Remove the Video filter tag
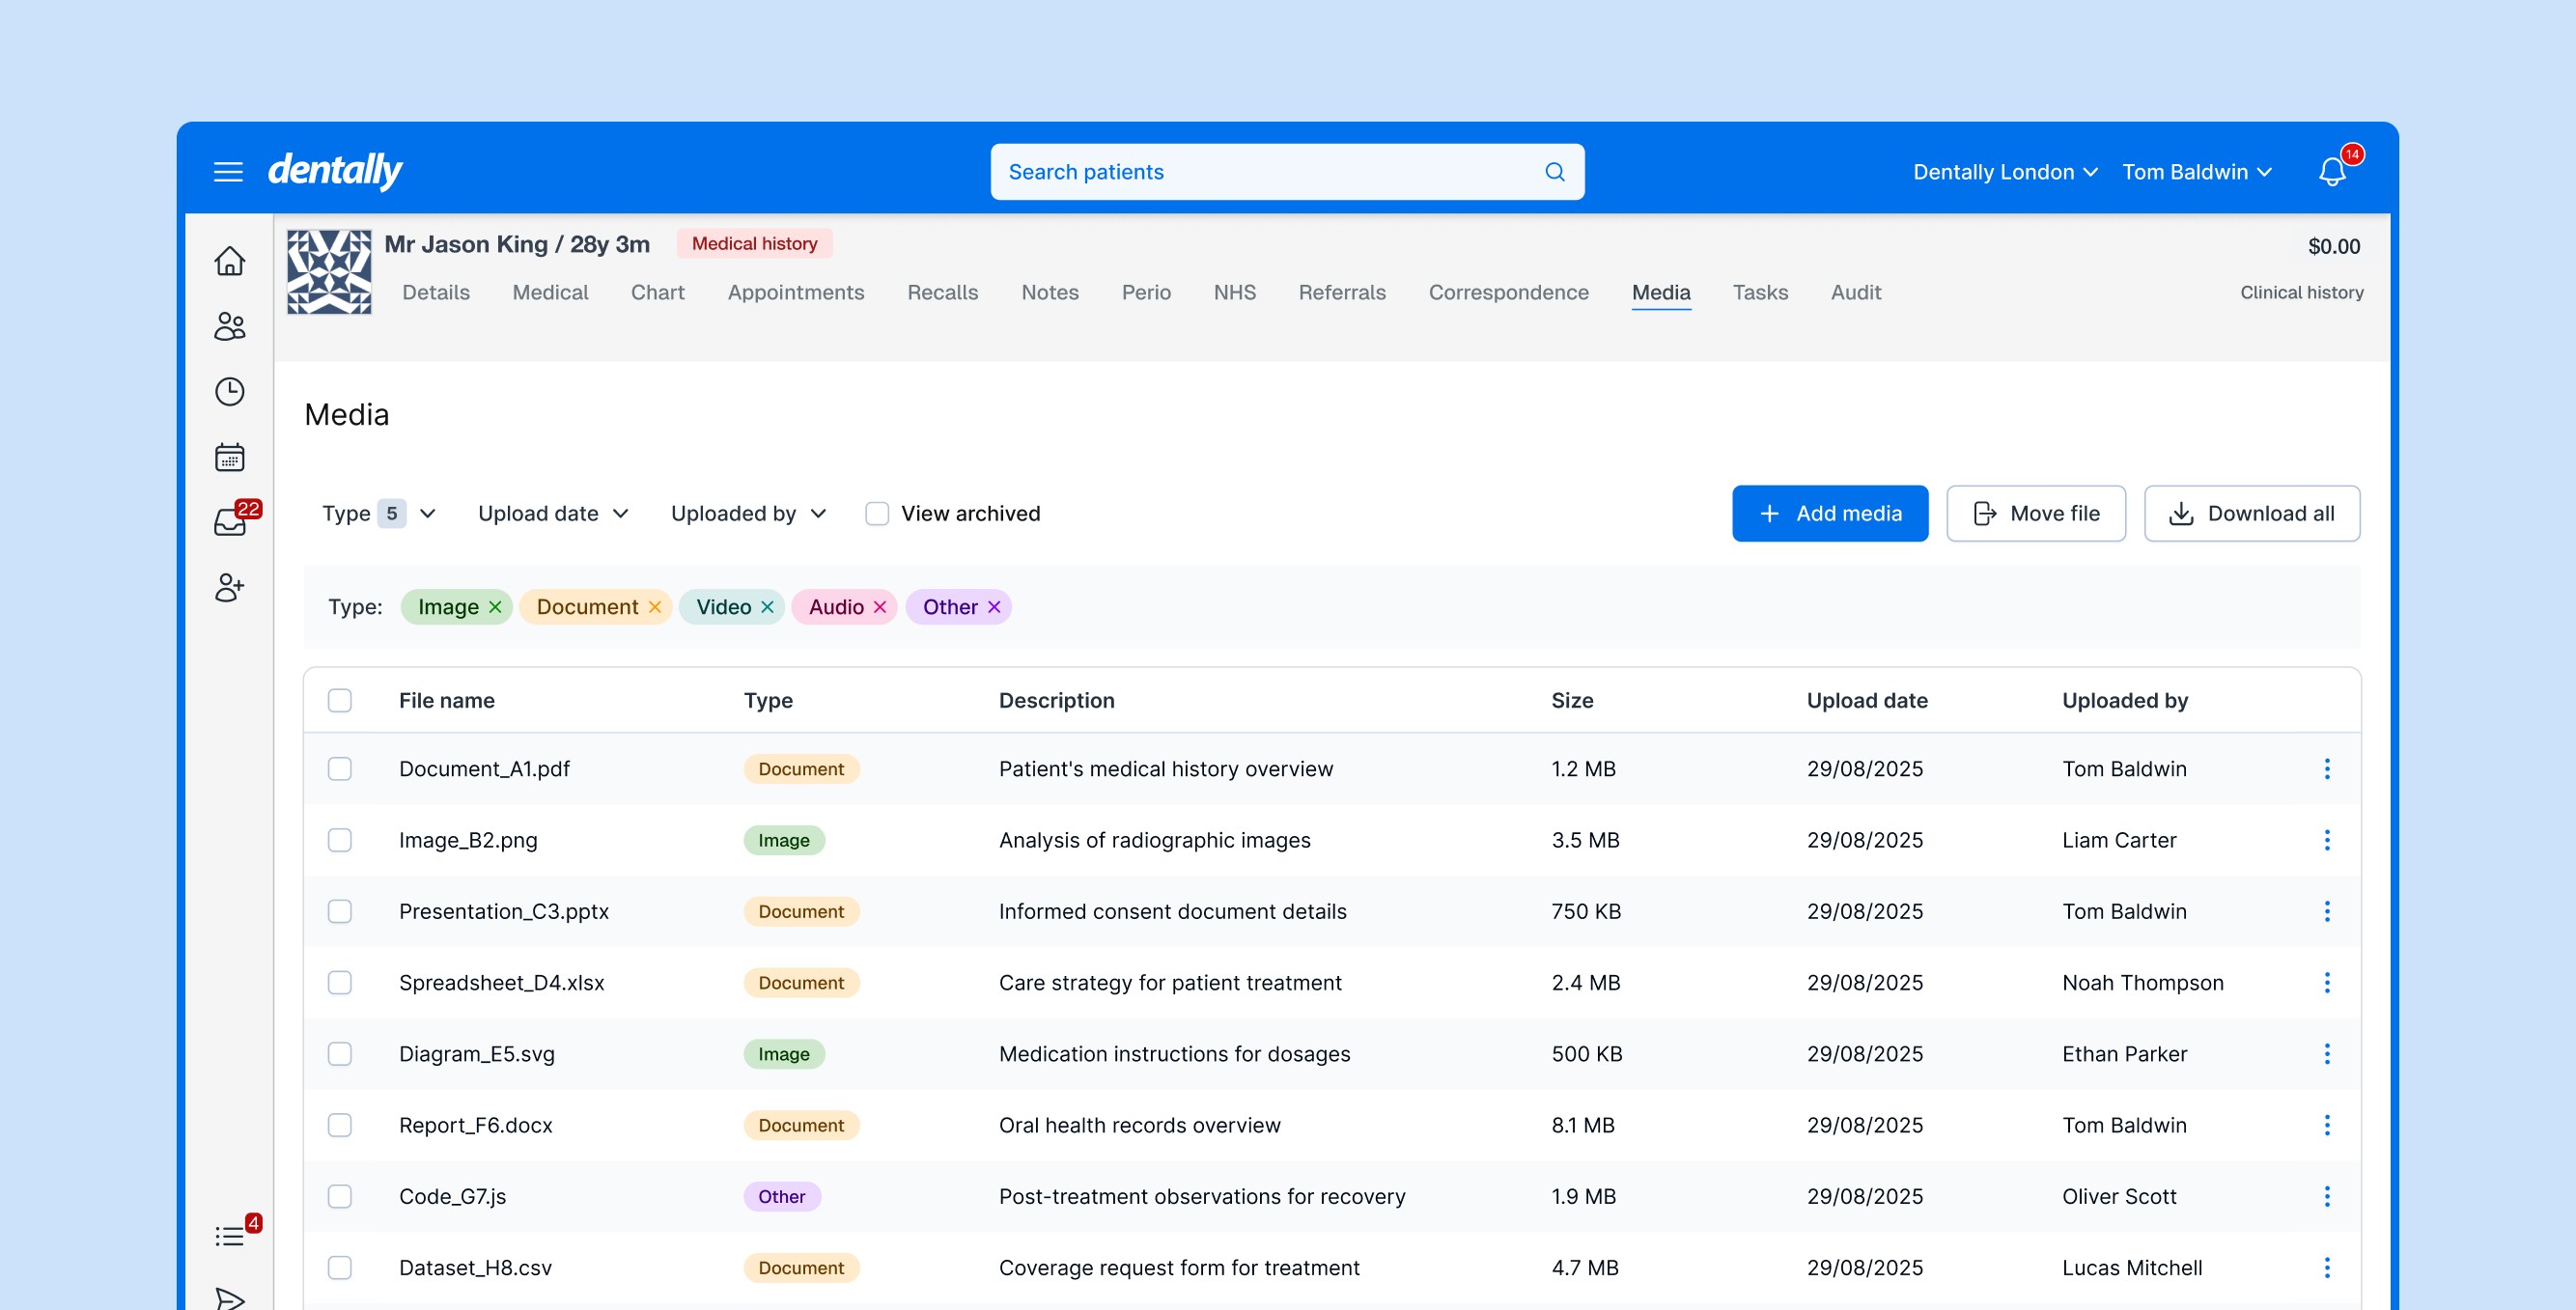Screen dimensions: 2576x1310 coord(767,607)
